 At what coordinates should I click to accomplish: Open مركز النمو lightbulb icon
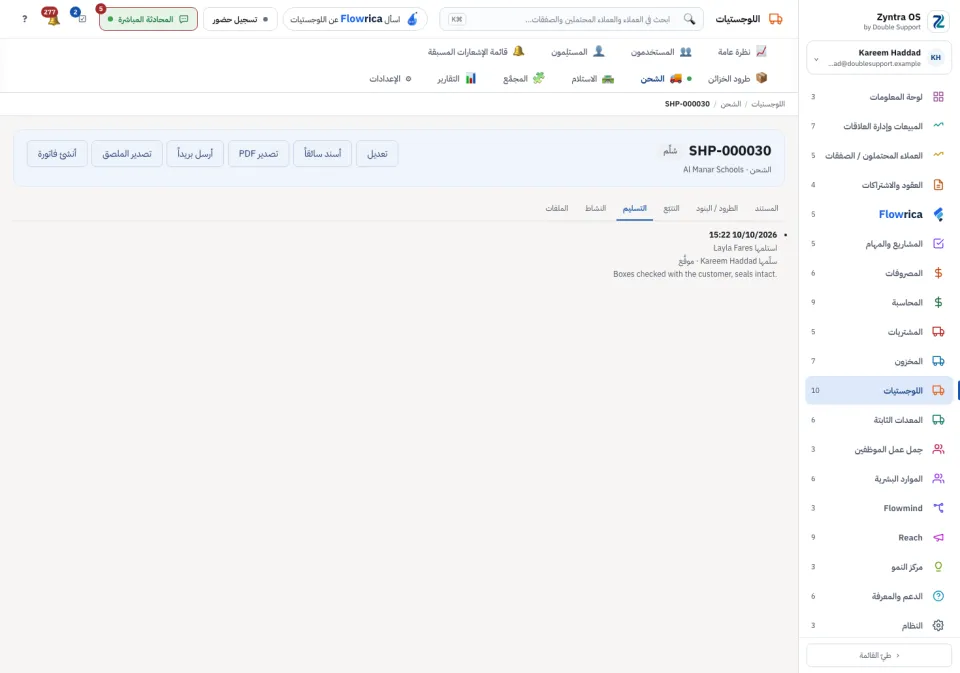pyautogui.click(x=938, y=566)
